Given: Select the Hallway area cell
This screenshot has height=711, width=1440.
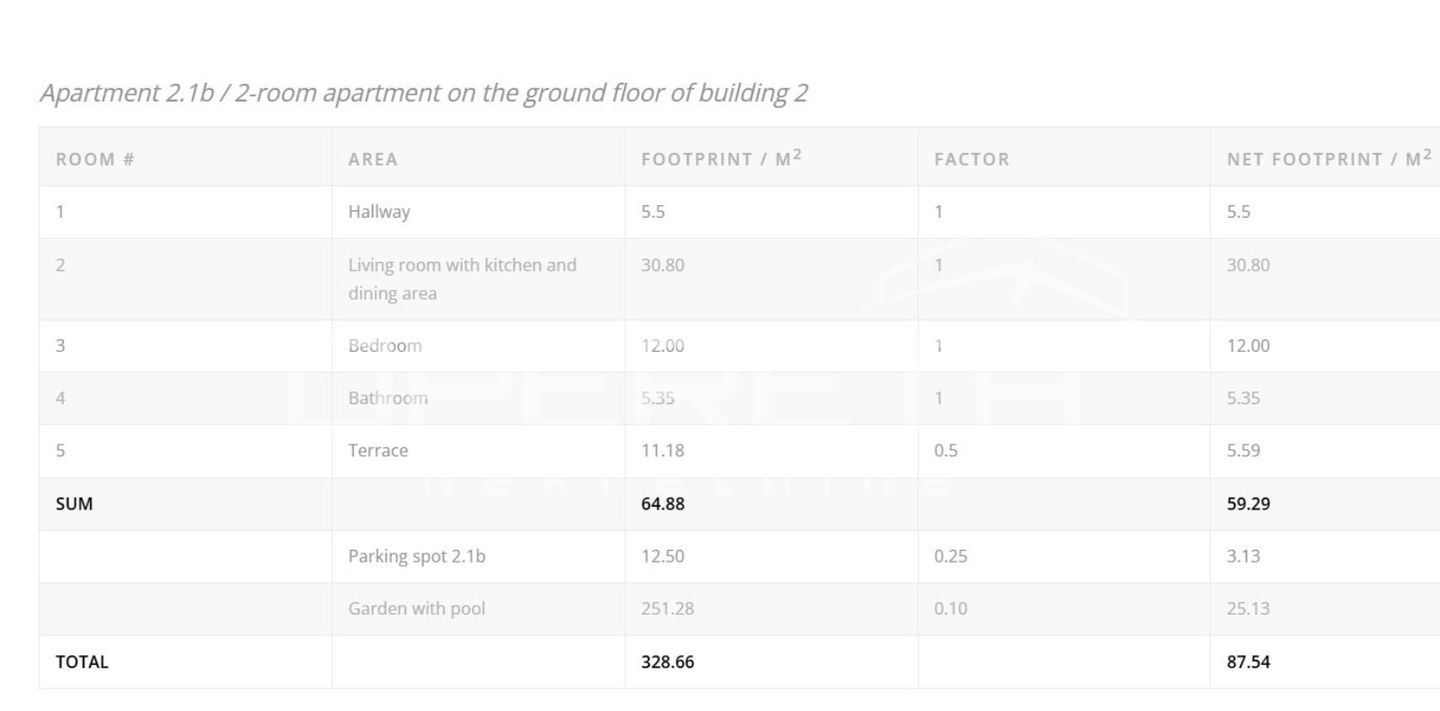Looking at the screenshot, I should pyautogui.click(x=379, y=212).
